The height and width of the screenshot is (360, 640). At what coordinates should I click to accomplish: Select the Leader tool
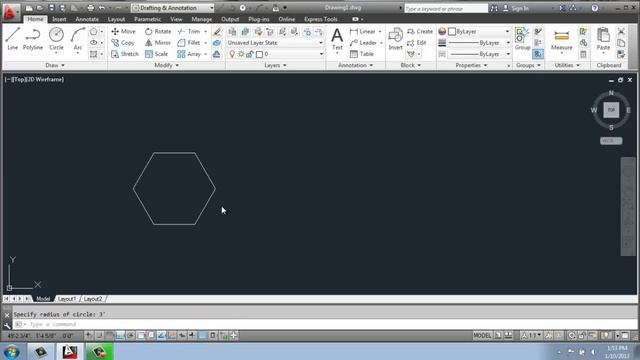[x=363, y=42]
